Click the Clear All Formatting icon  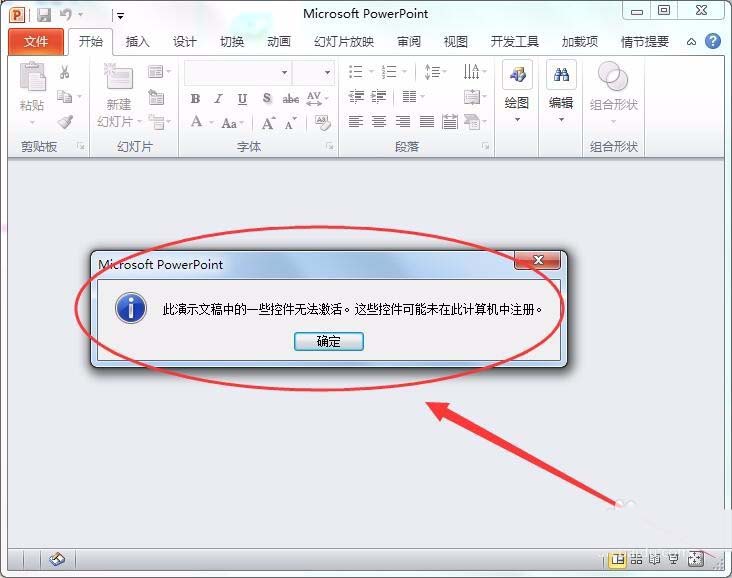322,122
